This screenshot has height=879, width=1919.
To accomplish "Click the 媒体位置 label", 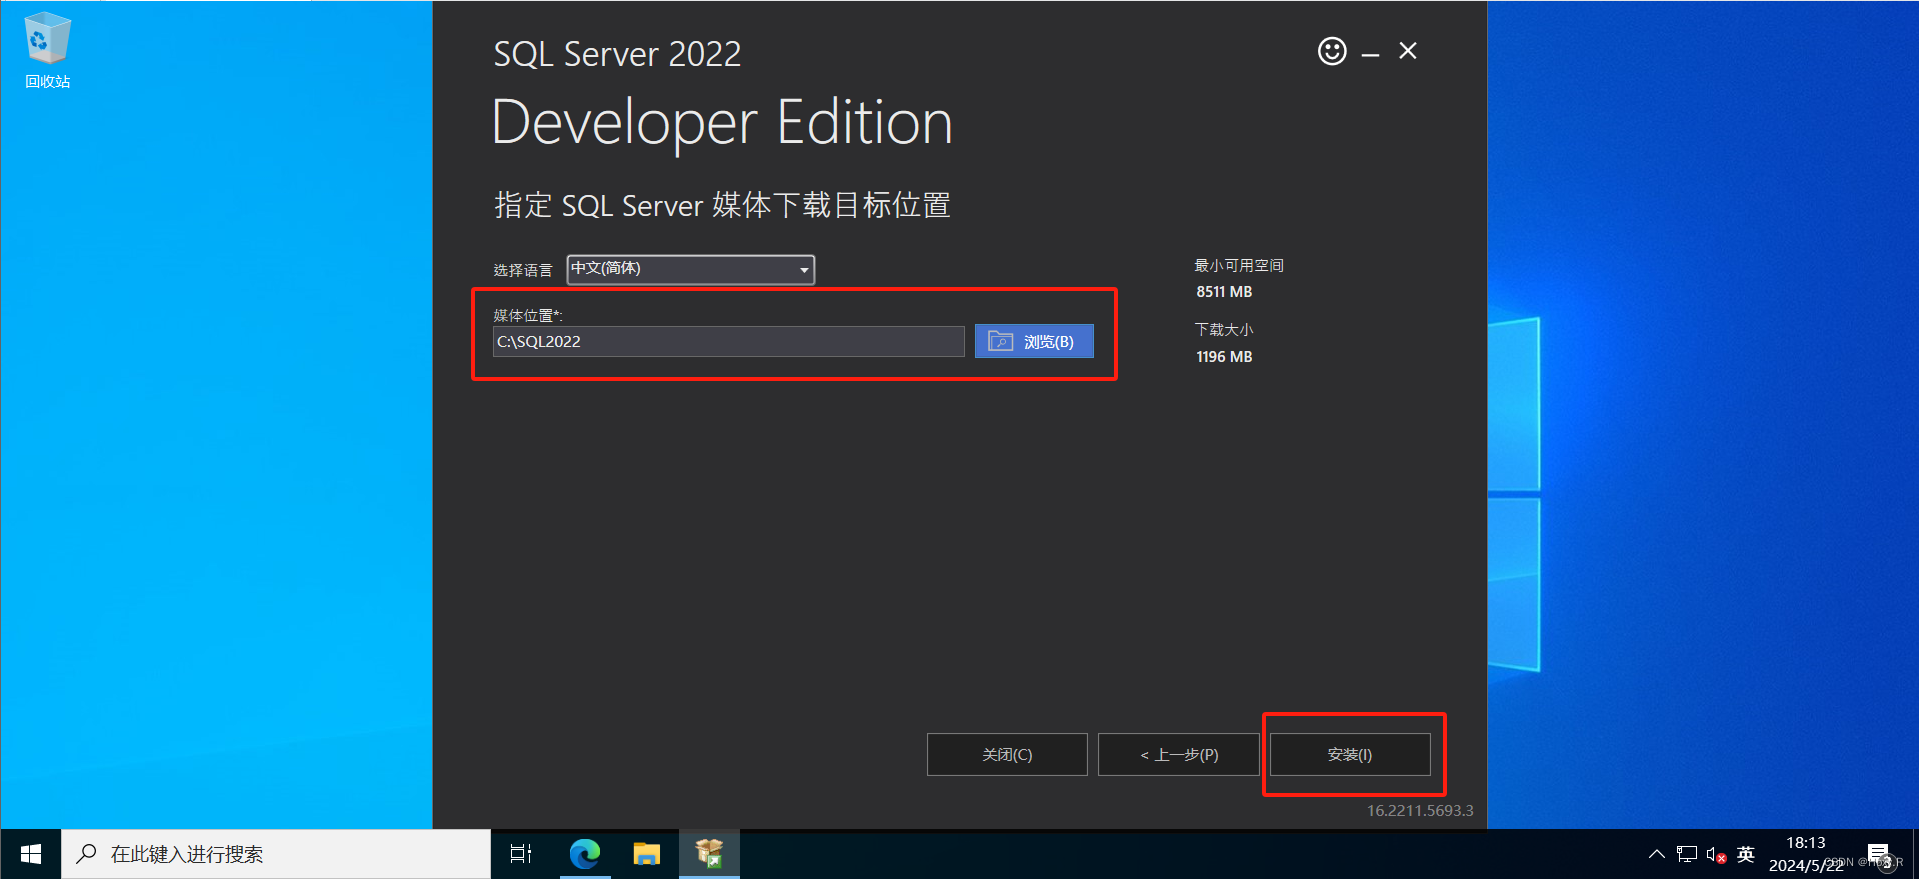I will pyautogui.click(x=528, y=315).
